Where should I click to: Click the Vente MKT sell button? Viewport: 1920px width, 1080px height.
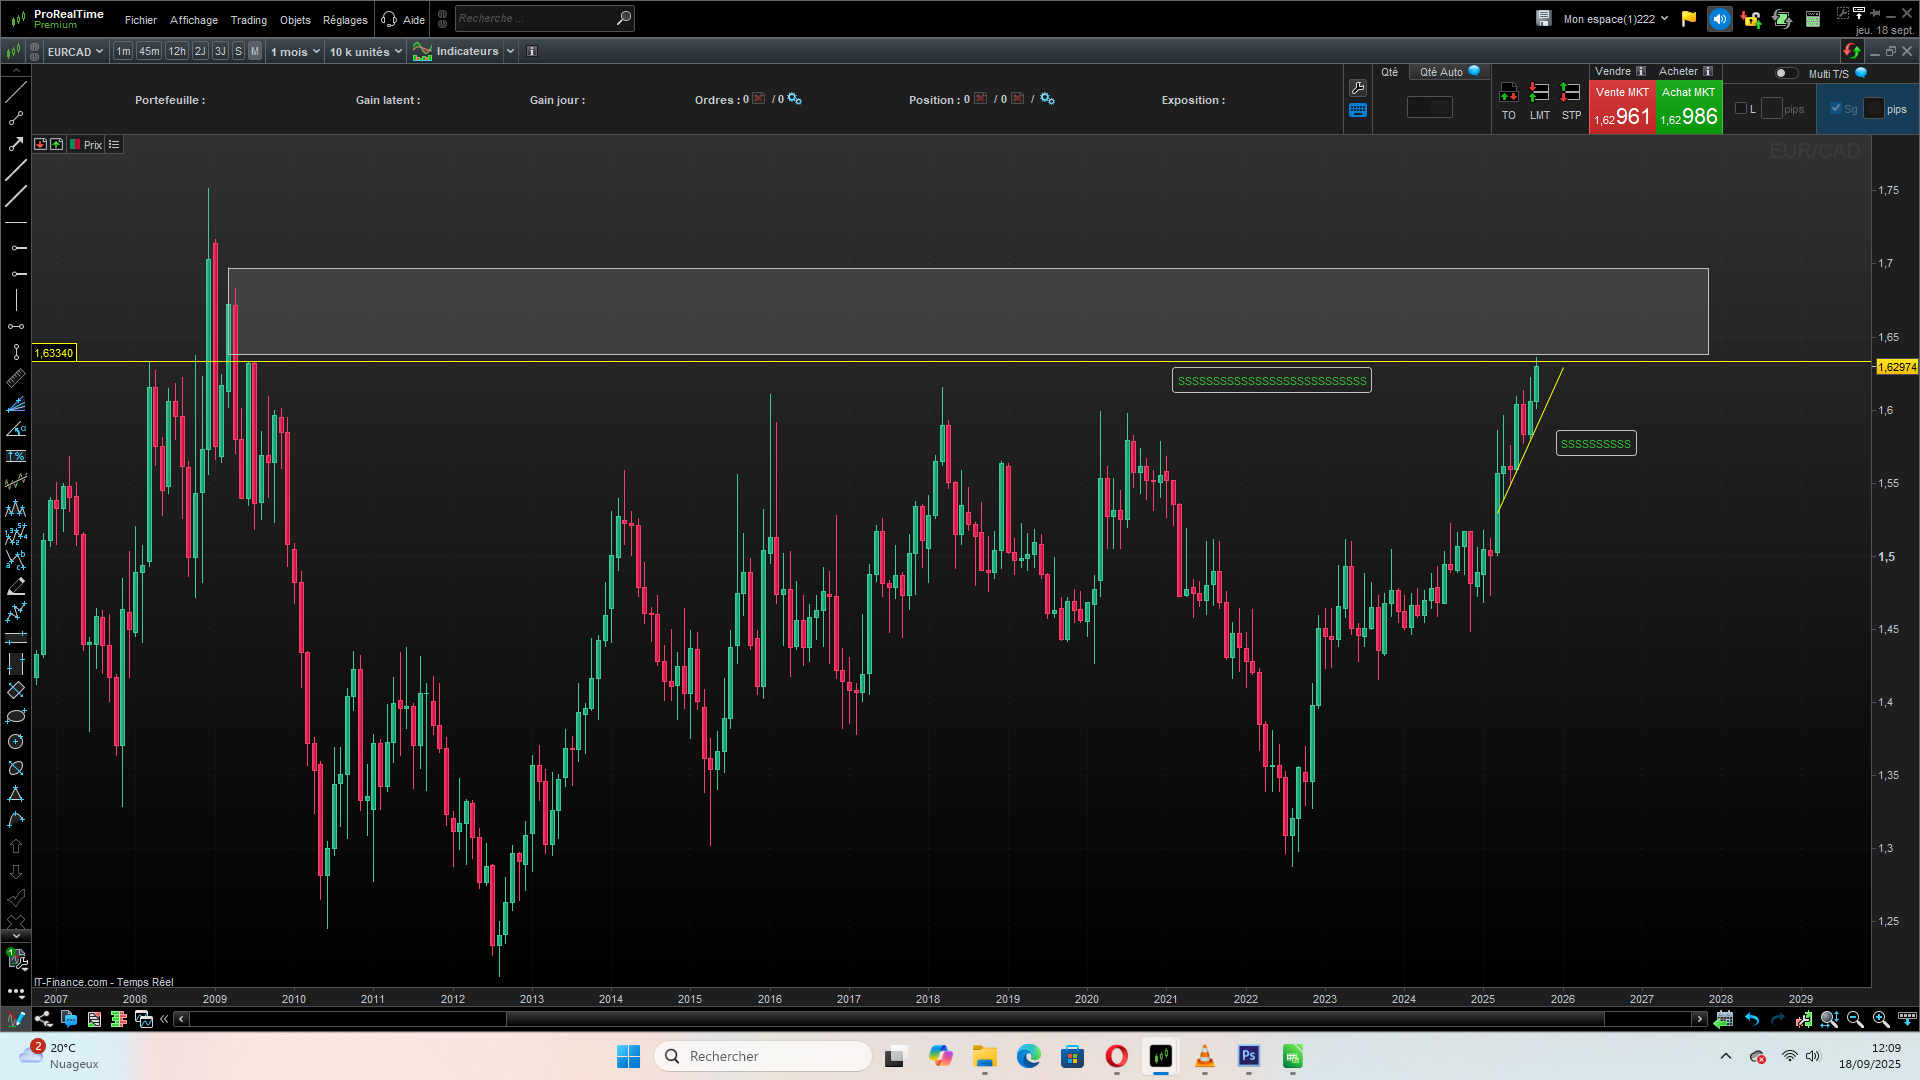[x=1621, y=108]
